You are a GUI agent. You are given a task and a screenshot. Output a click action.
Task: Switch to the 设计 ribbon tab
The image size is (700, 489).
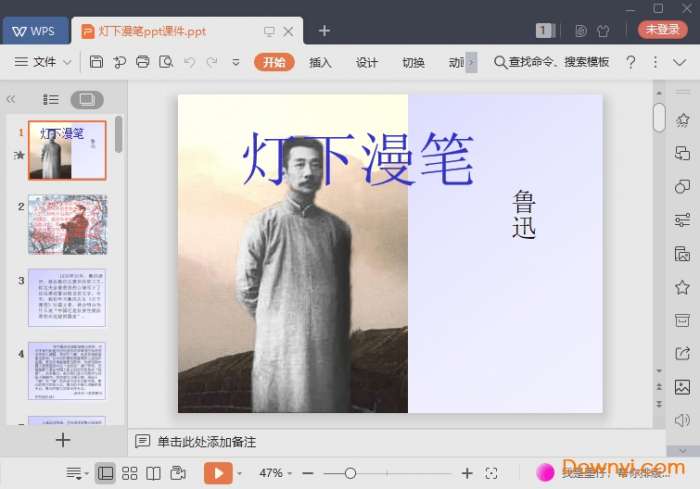pyautogui.click(x=367, y=62)
